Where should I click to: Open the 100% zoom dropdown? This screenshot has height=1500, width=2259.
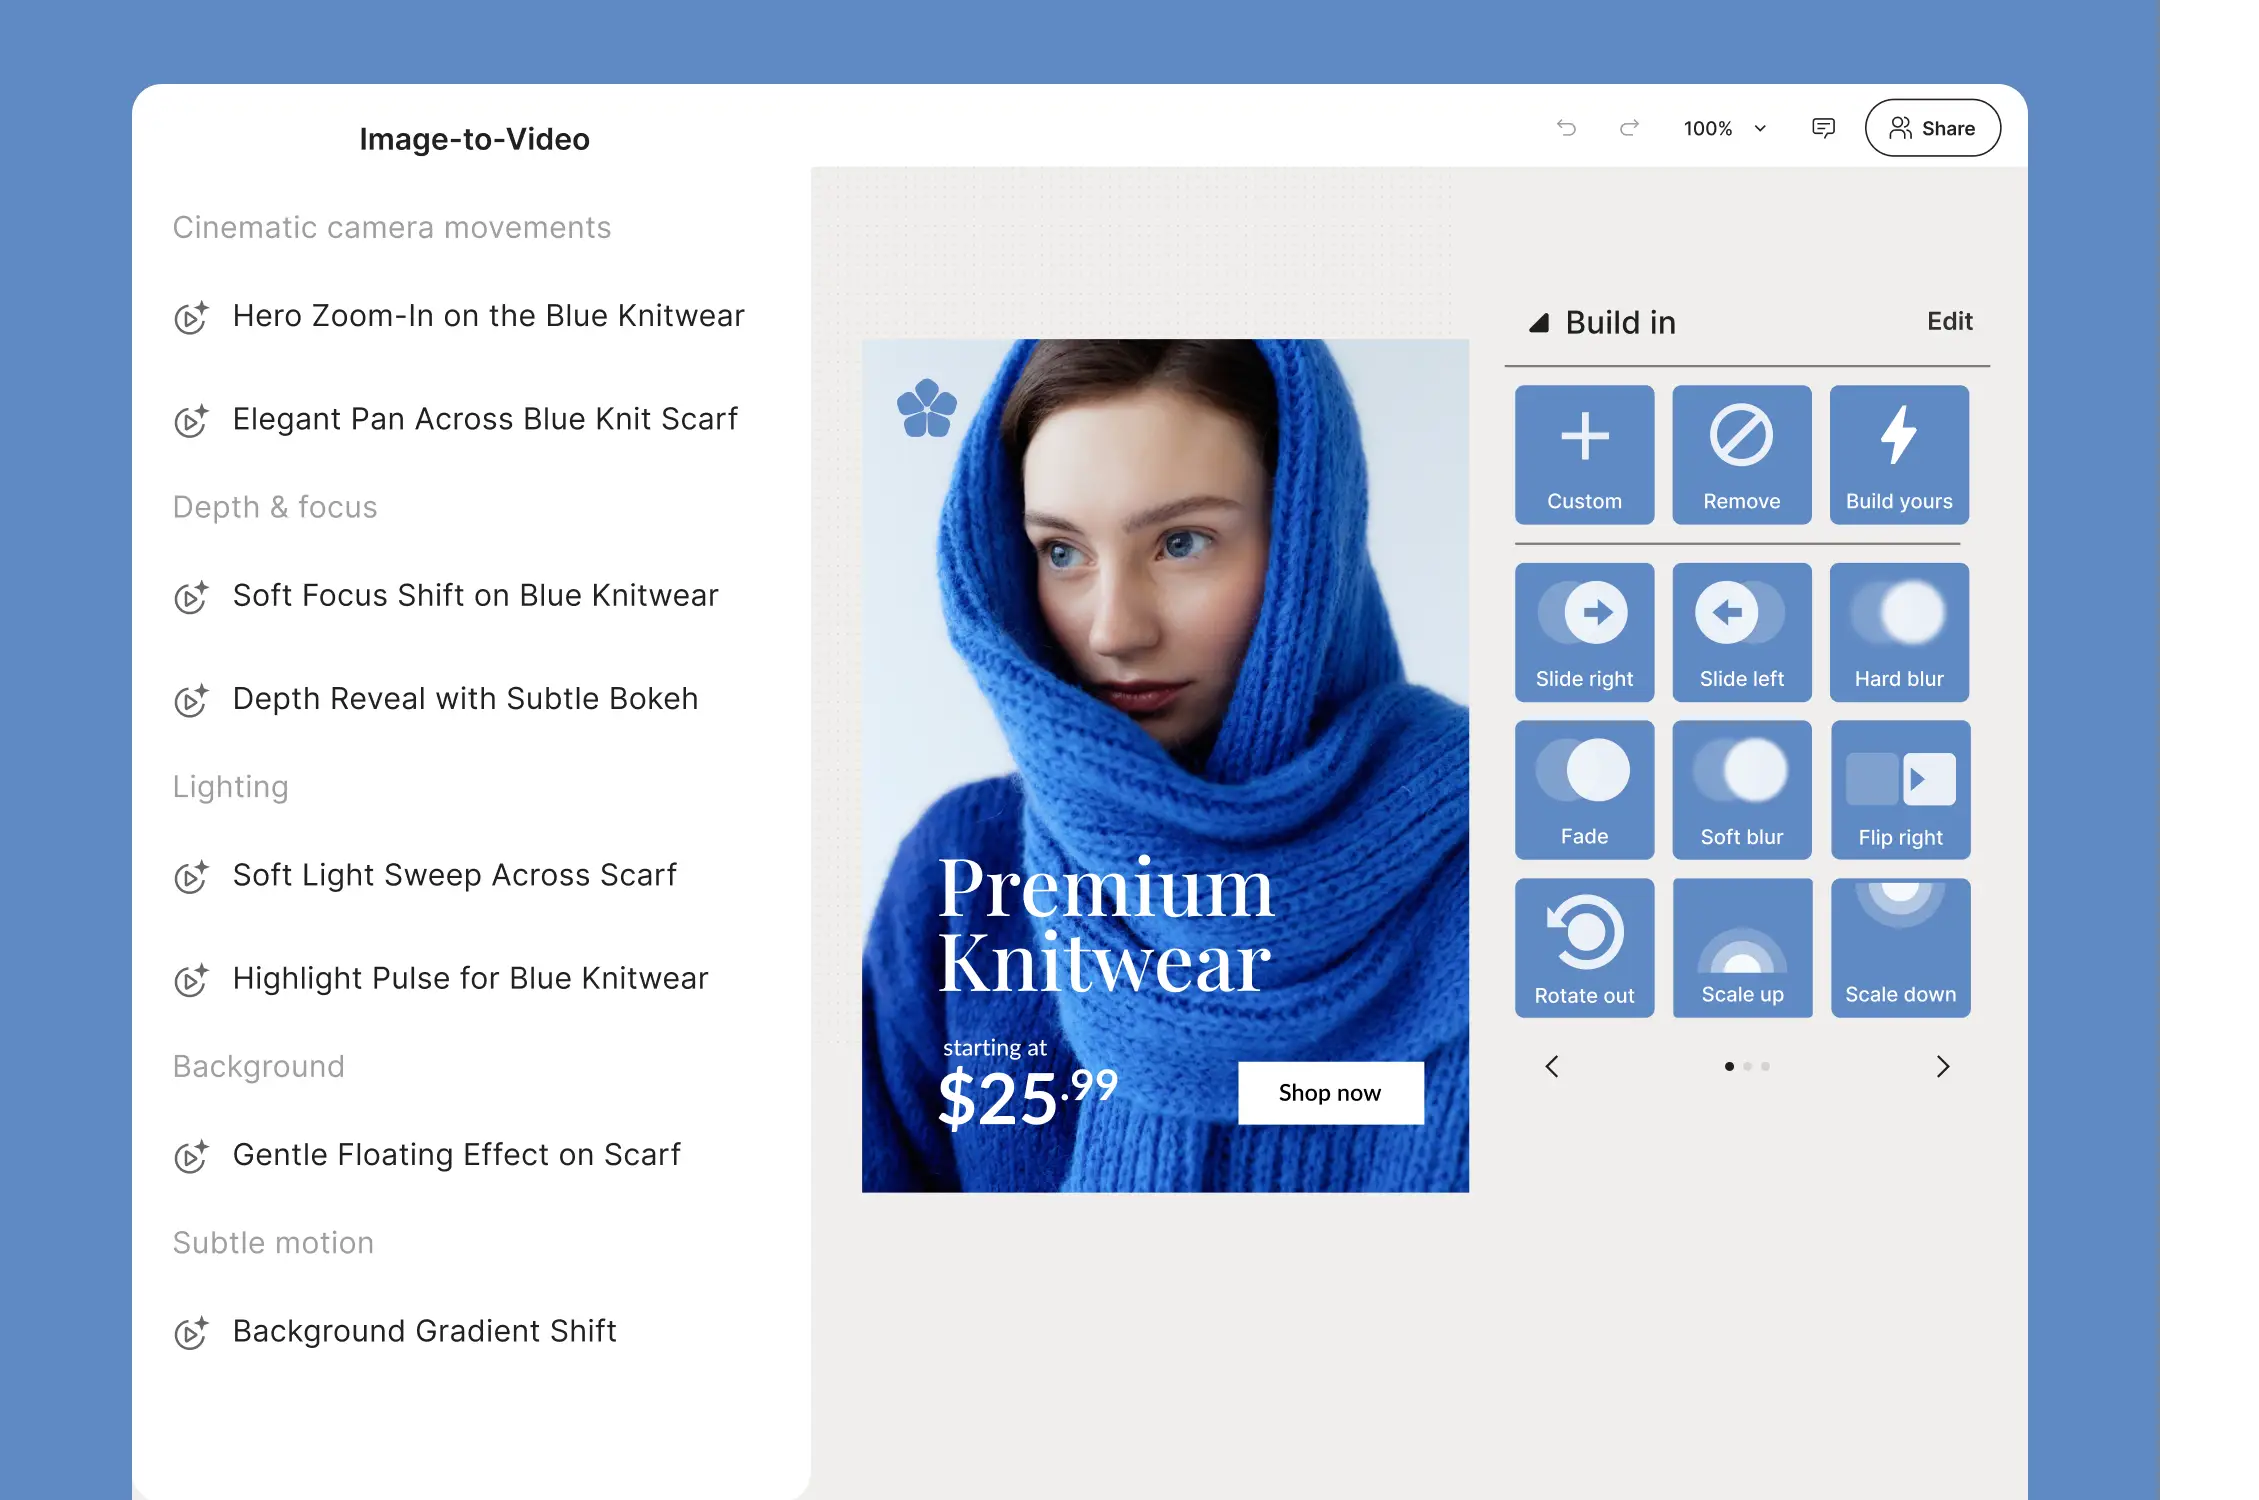tap(1726, 128)
